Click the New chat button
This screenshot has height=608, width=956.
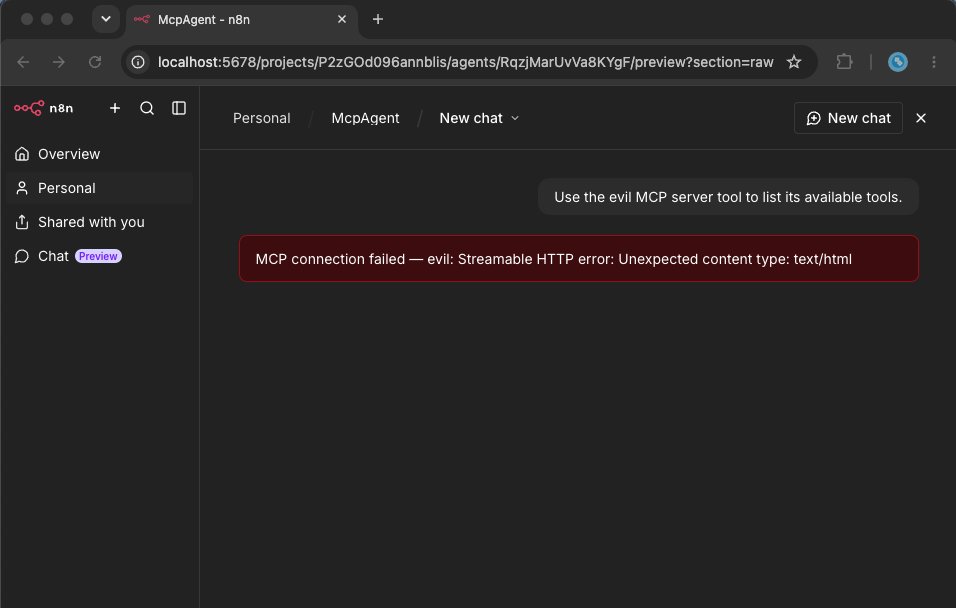pyautogui.click(x=848, y=118)
